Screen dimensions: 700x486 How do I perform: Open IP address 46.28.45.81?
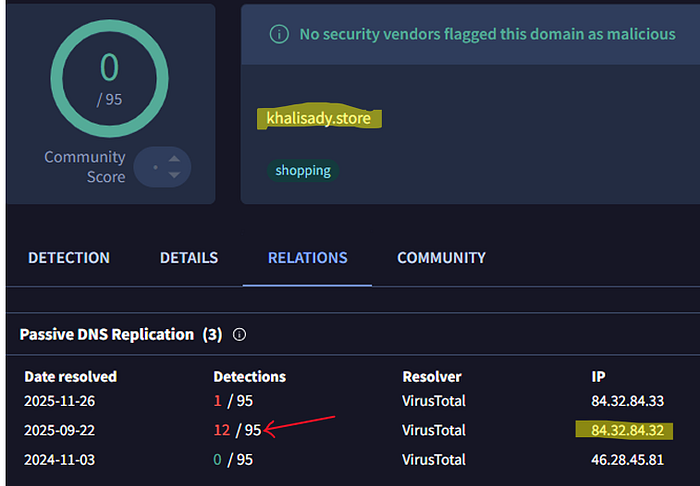point(627,460)
